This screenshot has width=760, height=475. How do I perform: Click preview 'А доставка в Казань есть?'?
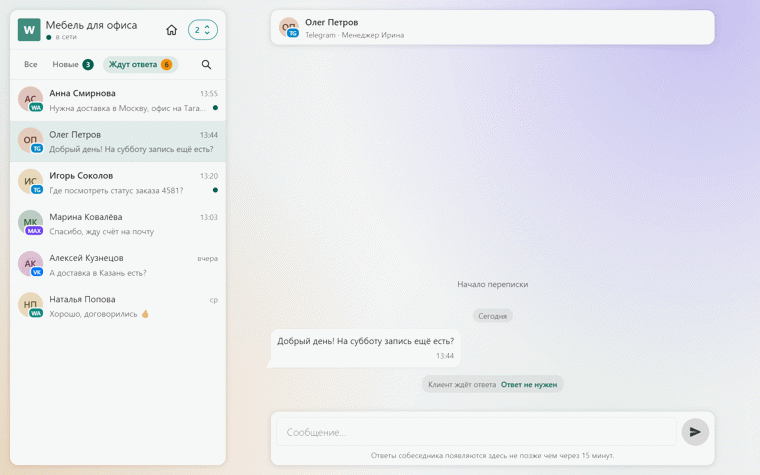(x=97, y=273)
